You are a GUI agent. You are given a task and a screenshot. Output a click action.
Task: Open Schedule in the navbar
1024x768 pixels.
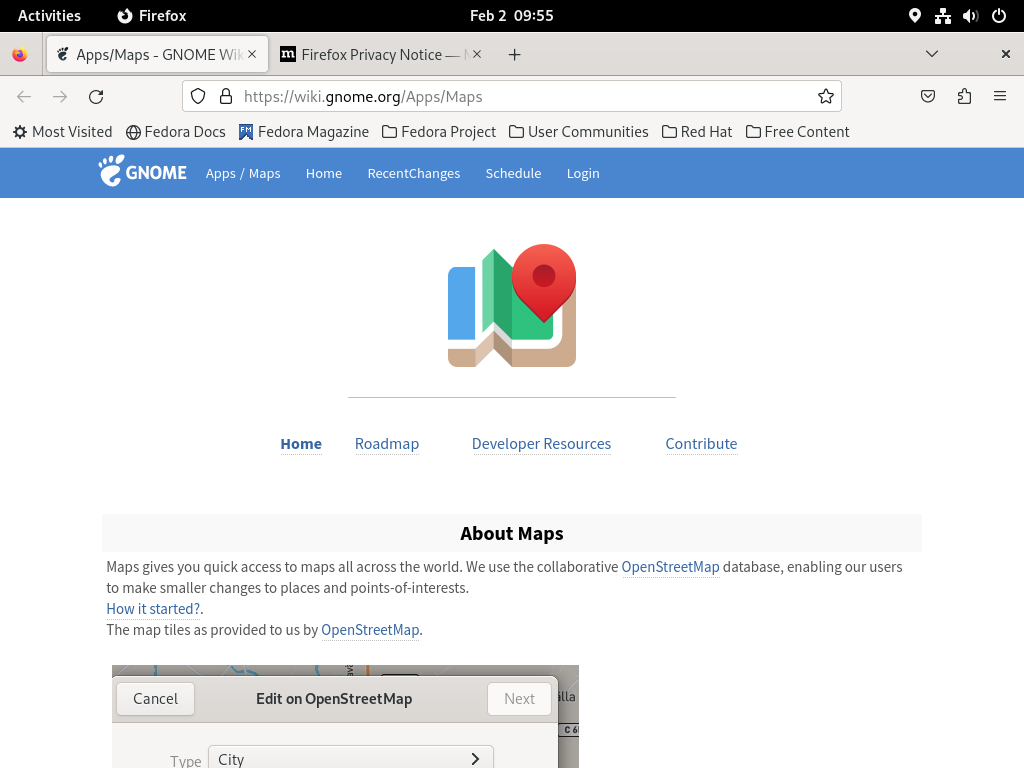513,174
